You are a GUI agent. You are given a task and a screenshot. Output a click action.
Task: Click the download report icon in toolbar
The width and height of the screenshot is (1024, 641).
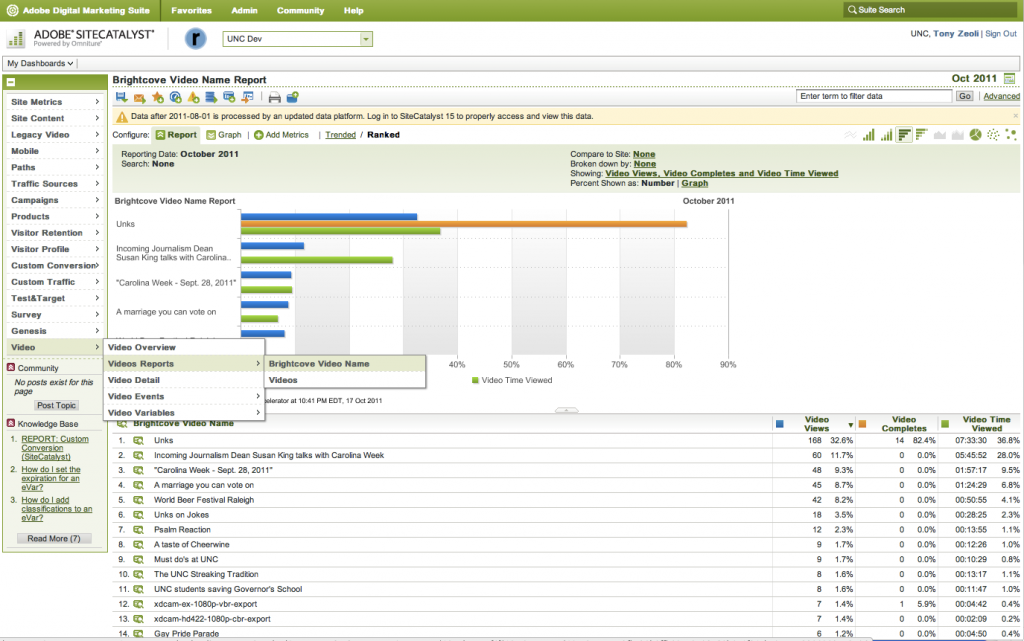[x=121, y=97]
